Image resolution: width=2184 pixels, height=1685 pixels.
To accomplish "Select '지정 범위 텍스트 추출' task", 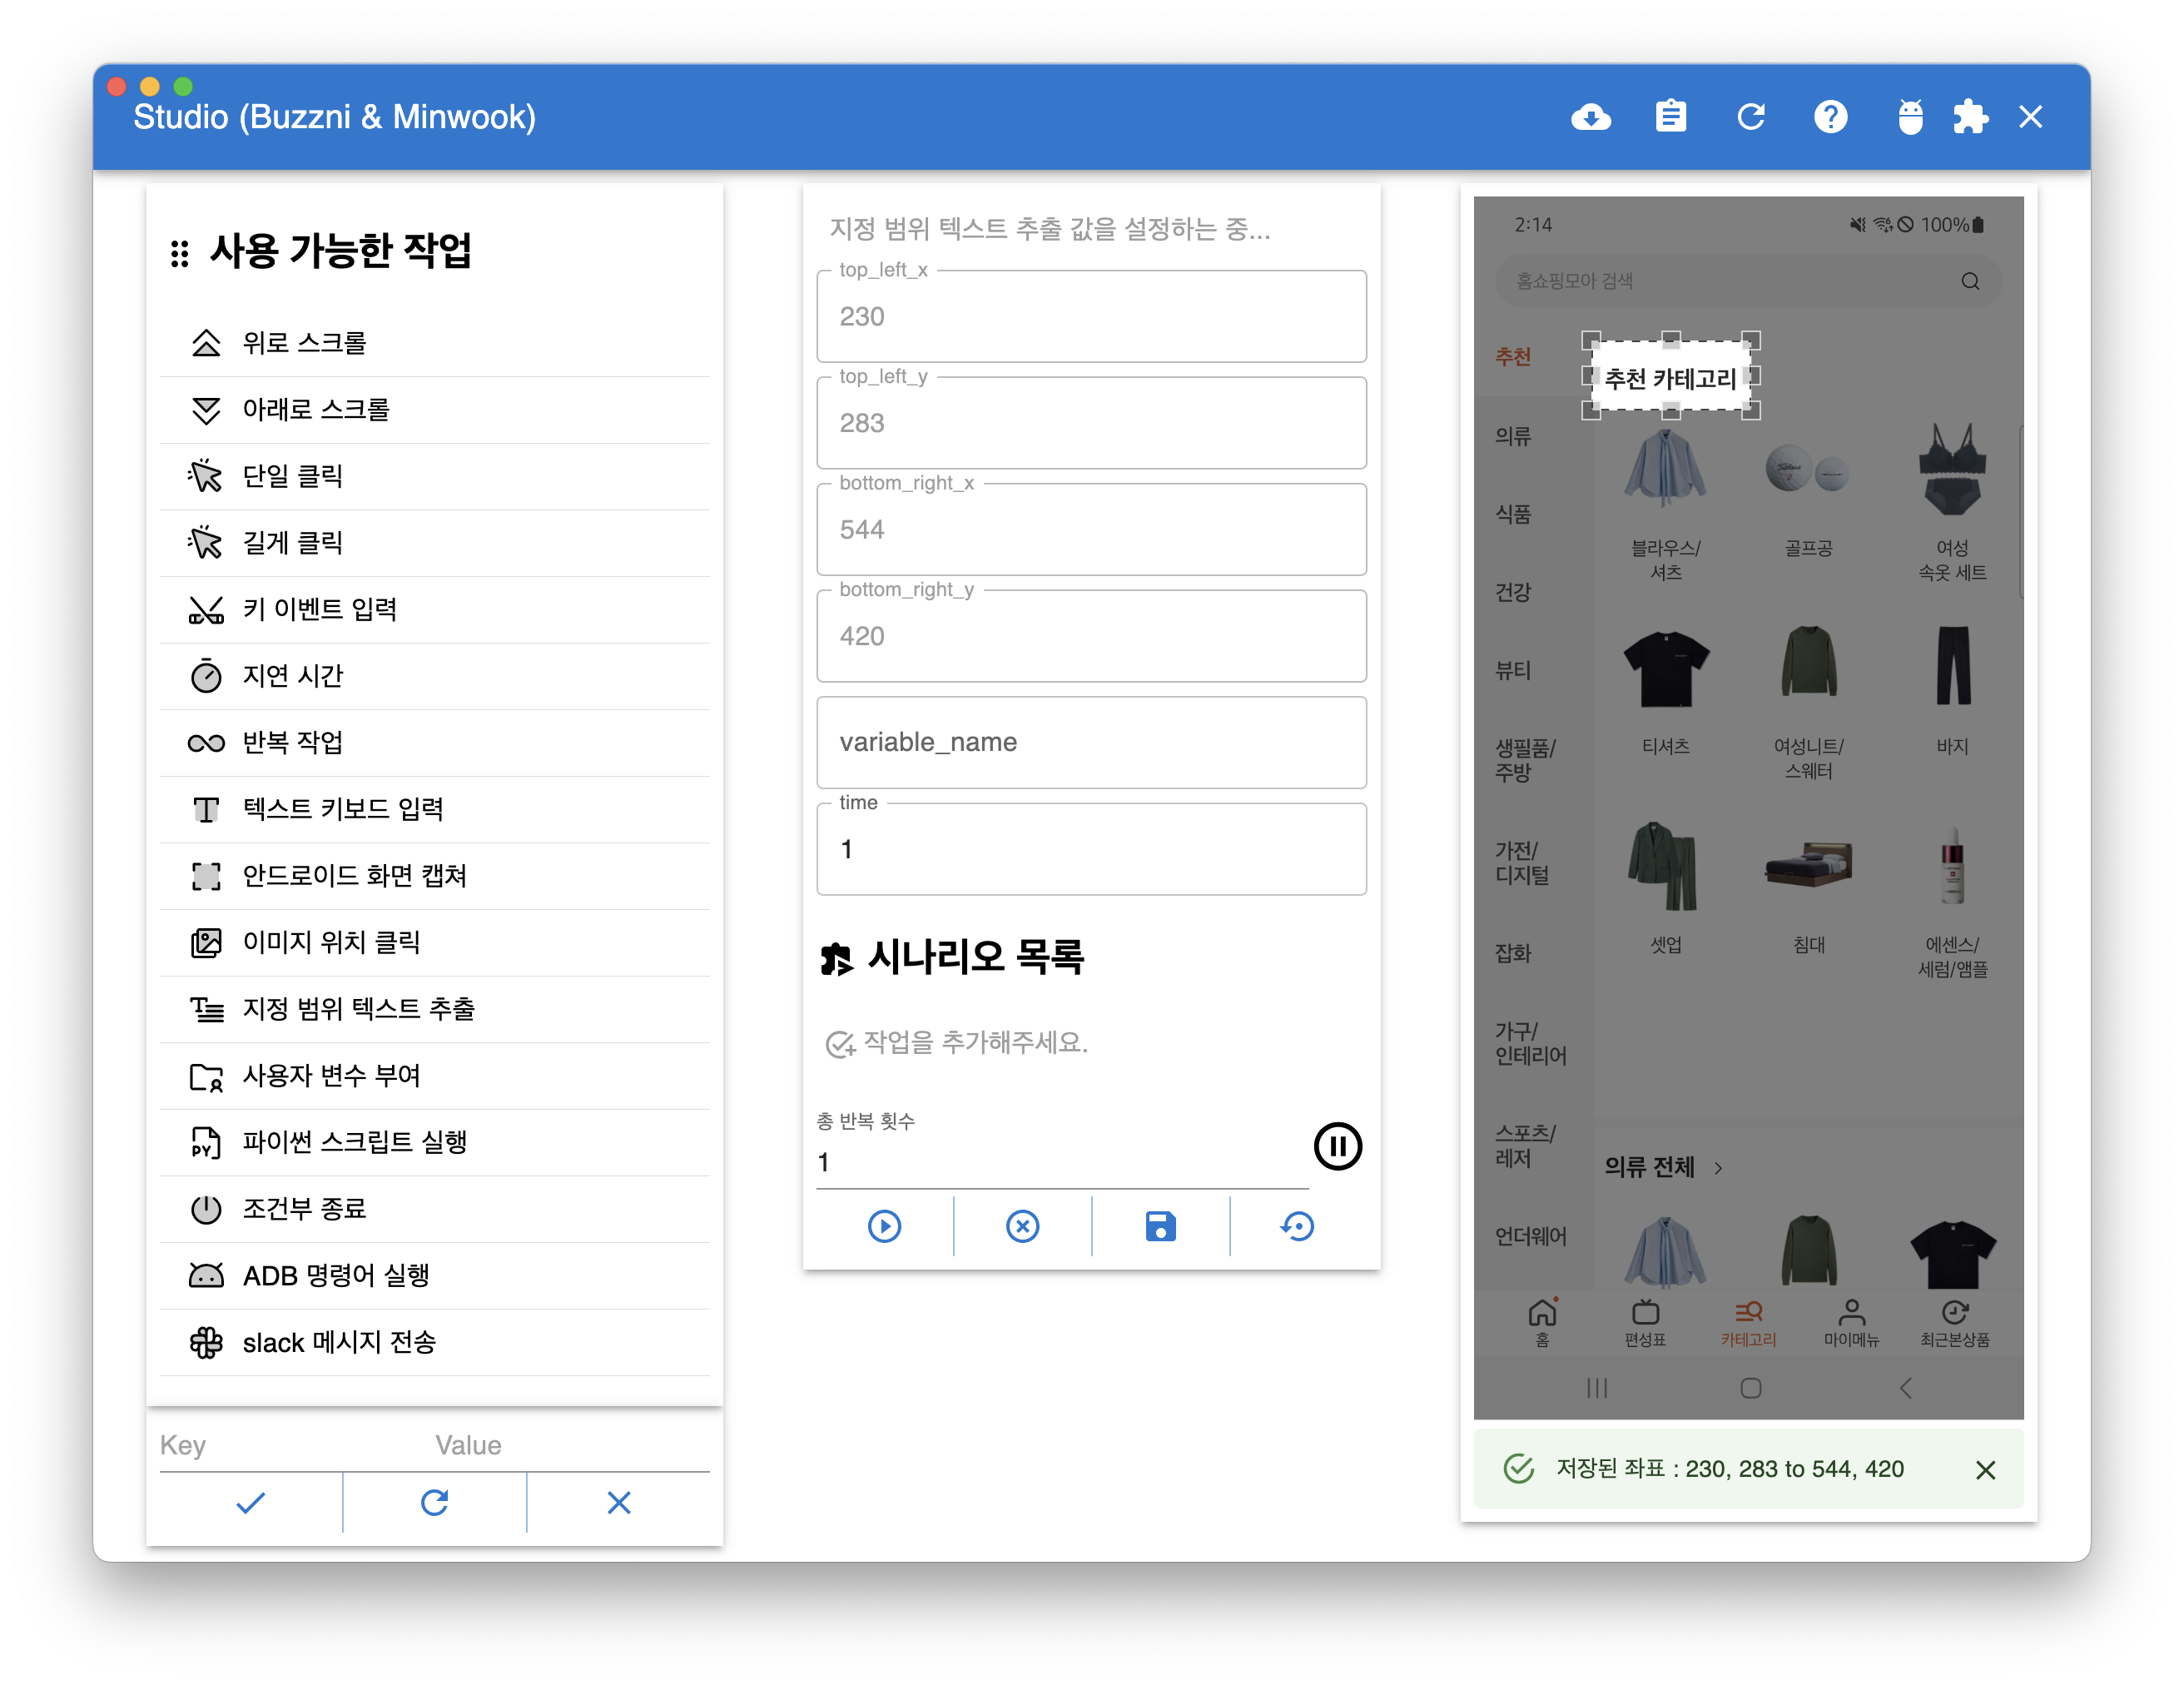I will pos(358,1009).
